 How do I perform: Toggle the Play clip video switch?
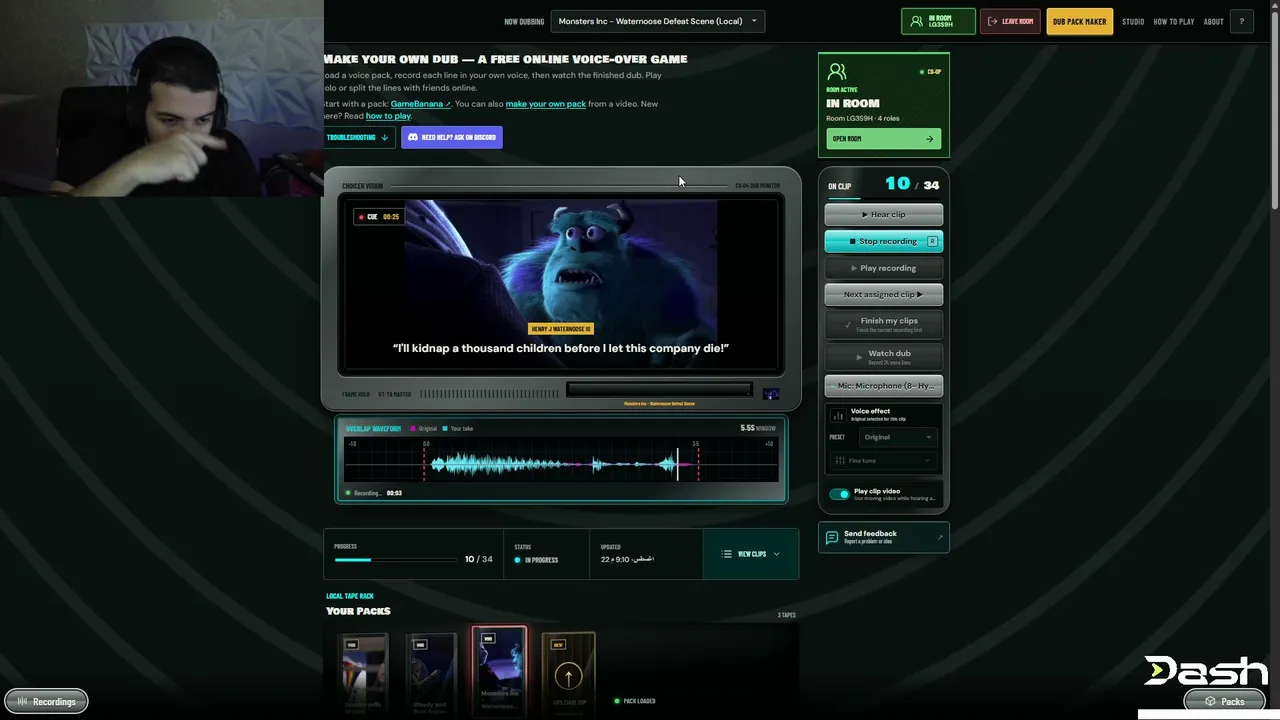coord(839,494)
